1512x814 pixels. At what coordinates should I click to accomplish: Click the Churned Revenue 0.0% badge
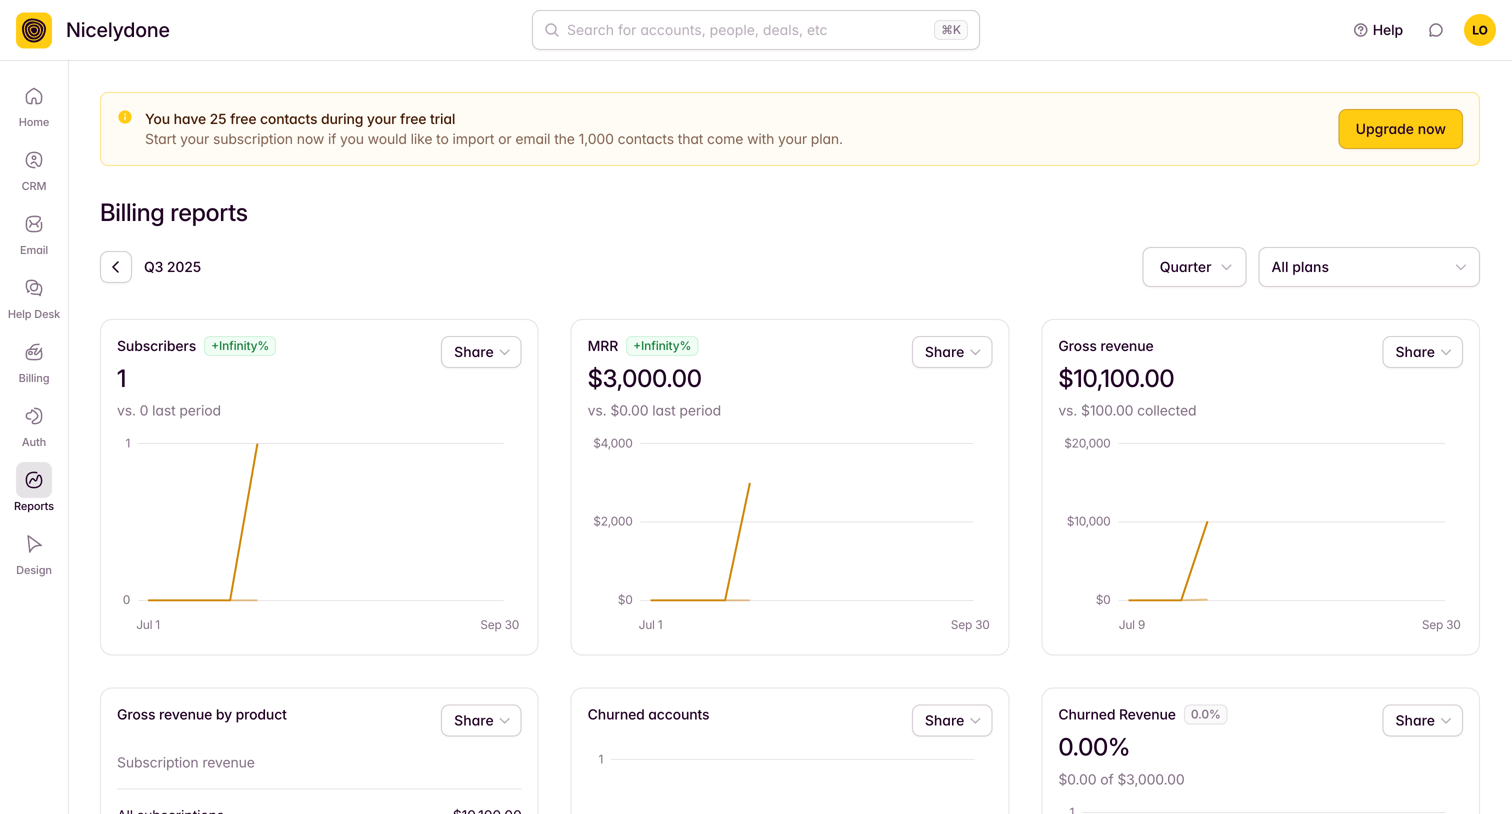(x=1205, y=715)
